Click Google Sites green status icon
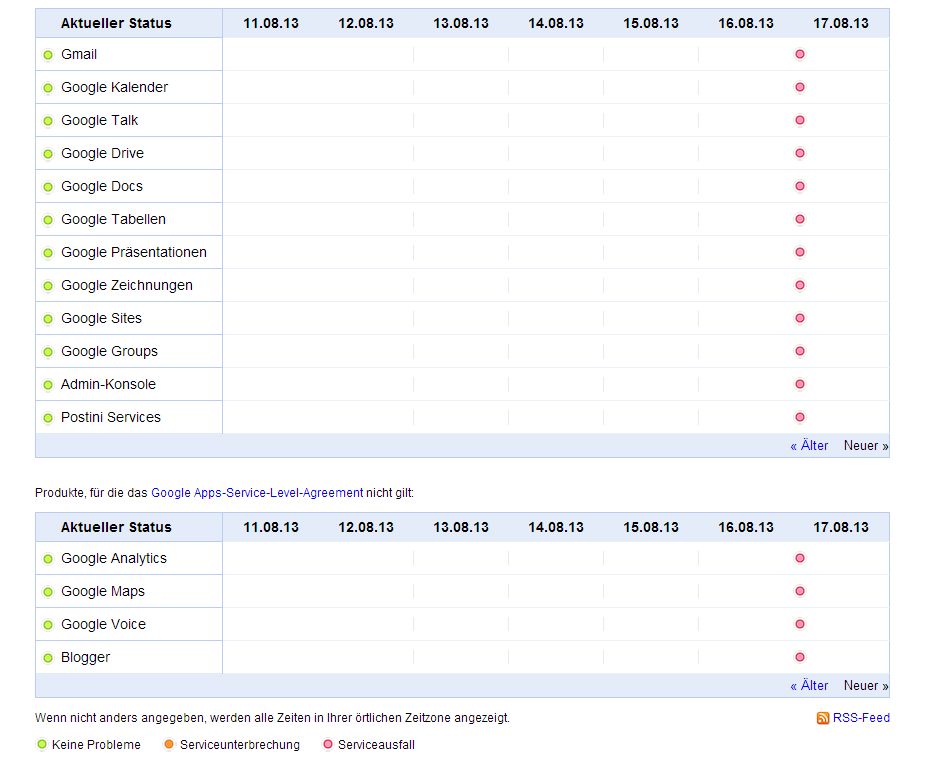The image size is (926, 758). 48,320
